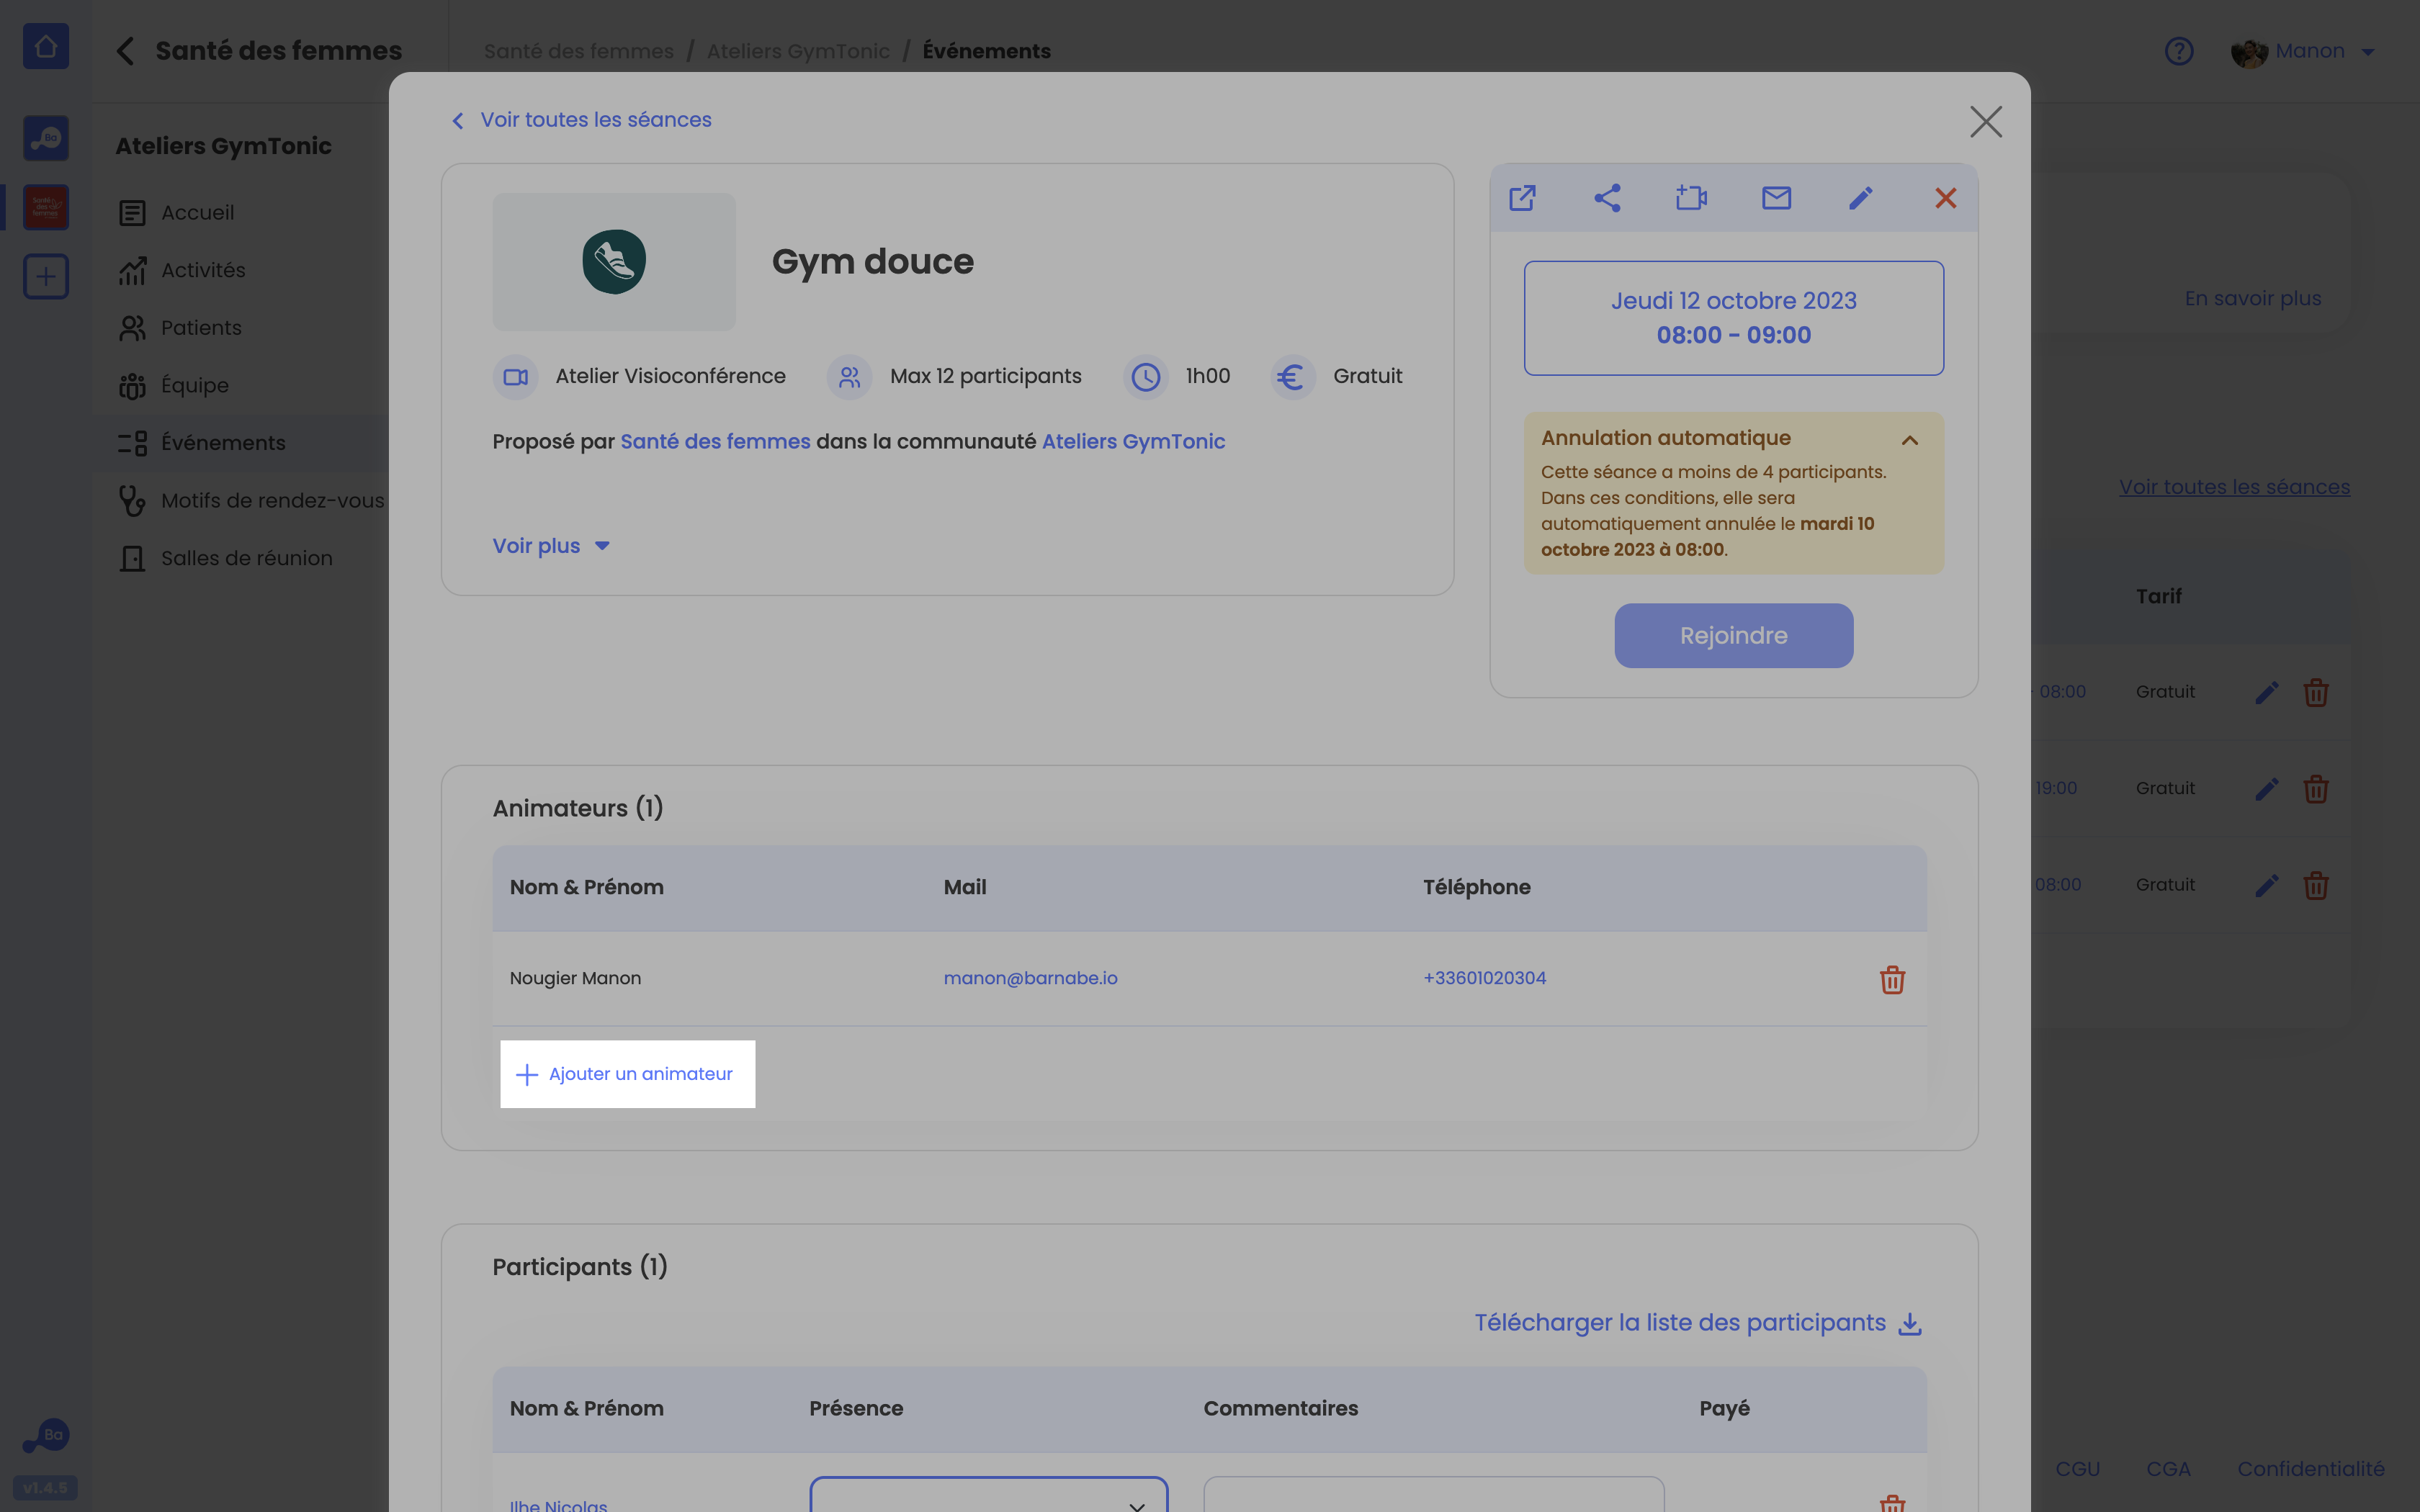Click the Atelier Visioconférence label
2420x1512 pixels.
click(670, 376)
